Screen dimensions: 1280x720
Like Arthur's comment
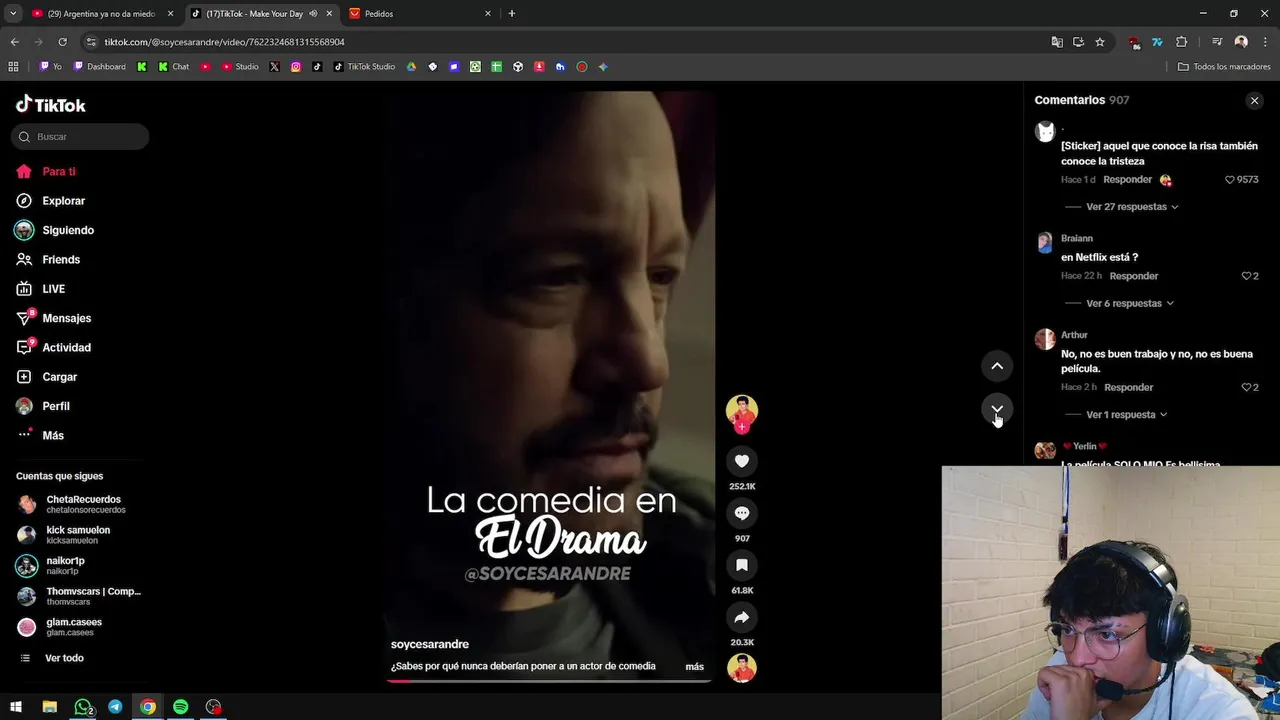(1246, 387)
